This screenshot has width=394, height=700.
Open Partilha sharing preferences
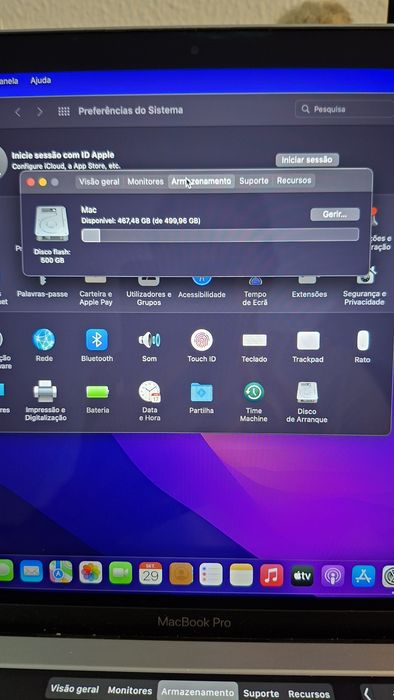pos(202,392)
